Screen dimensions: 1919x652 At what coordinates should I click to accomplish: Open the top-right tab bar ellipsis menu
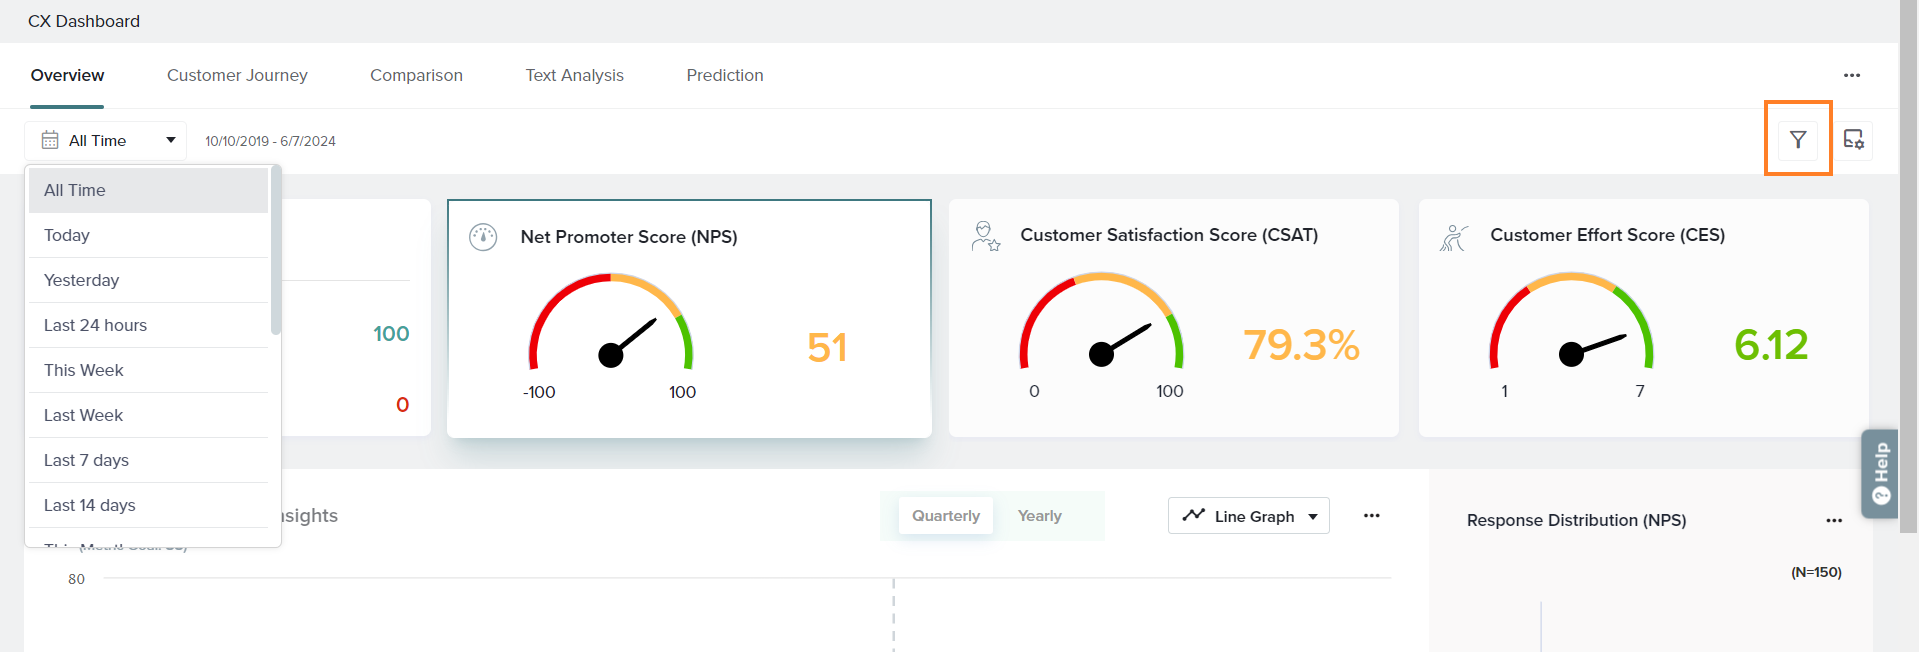point(1851,76)
